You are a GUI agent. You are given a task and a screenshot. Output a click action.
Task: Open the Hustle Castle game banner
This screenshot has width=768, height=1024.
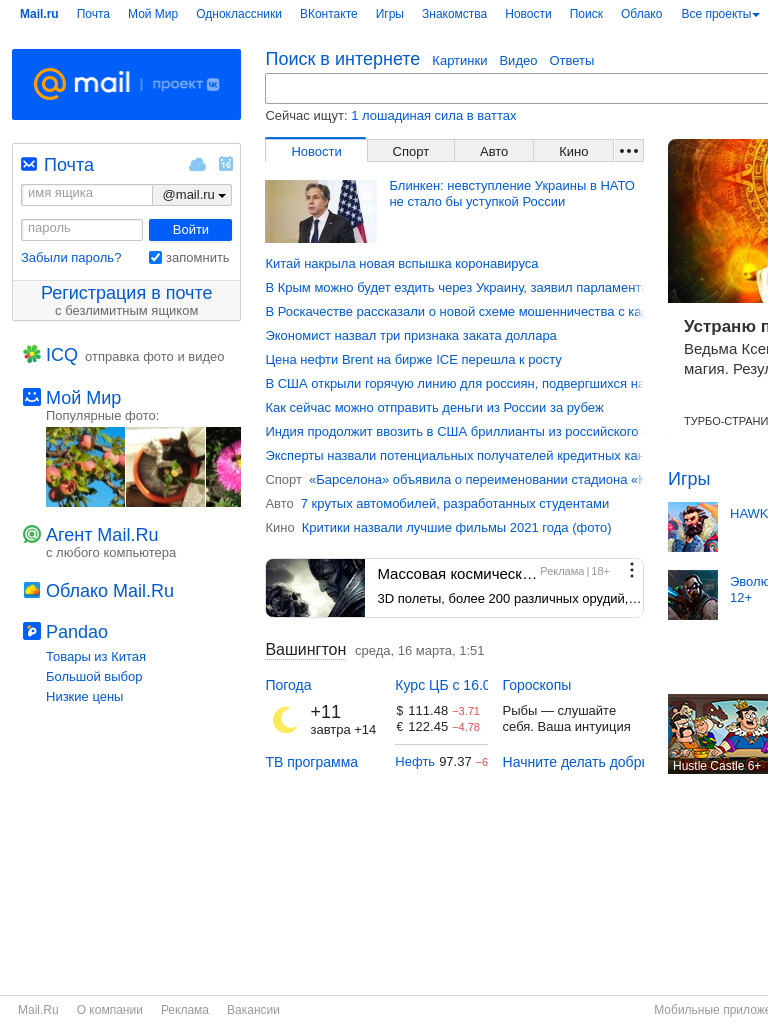pyautogui.click(x=718, y=734)
